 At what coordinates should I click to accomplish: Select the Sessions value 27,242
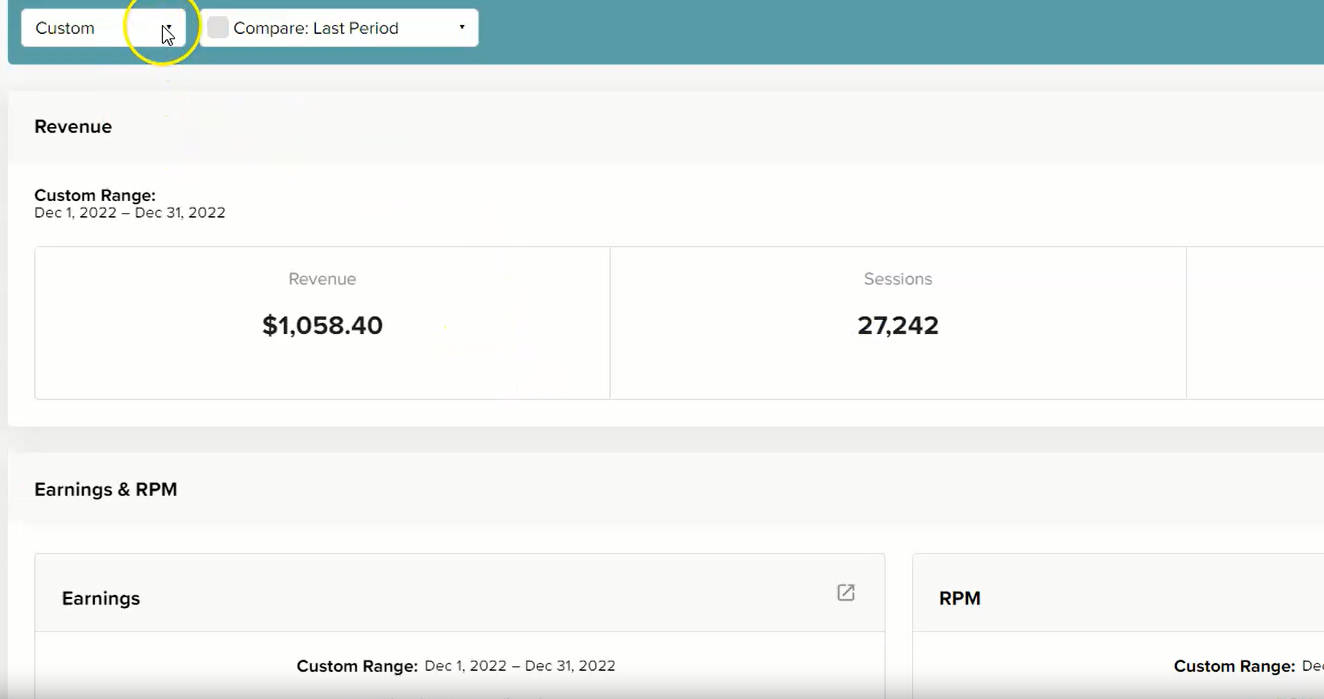point(898,325)
